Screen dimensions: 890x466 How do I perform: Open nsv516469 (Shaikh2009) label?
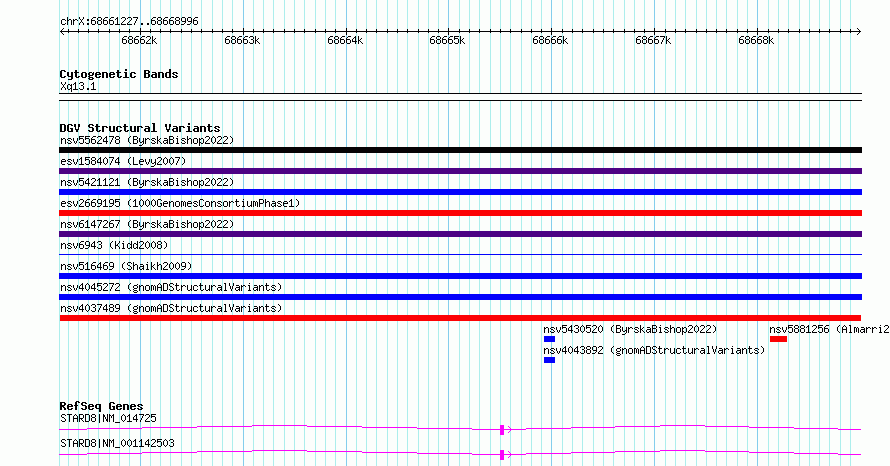point(126,266)
